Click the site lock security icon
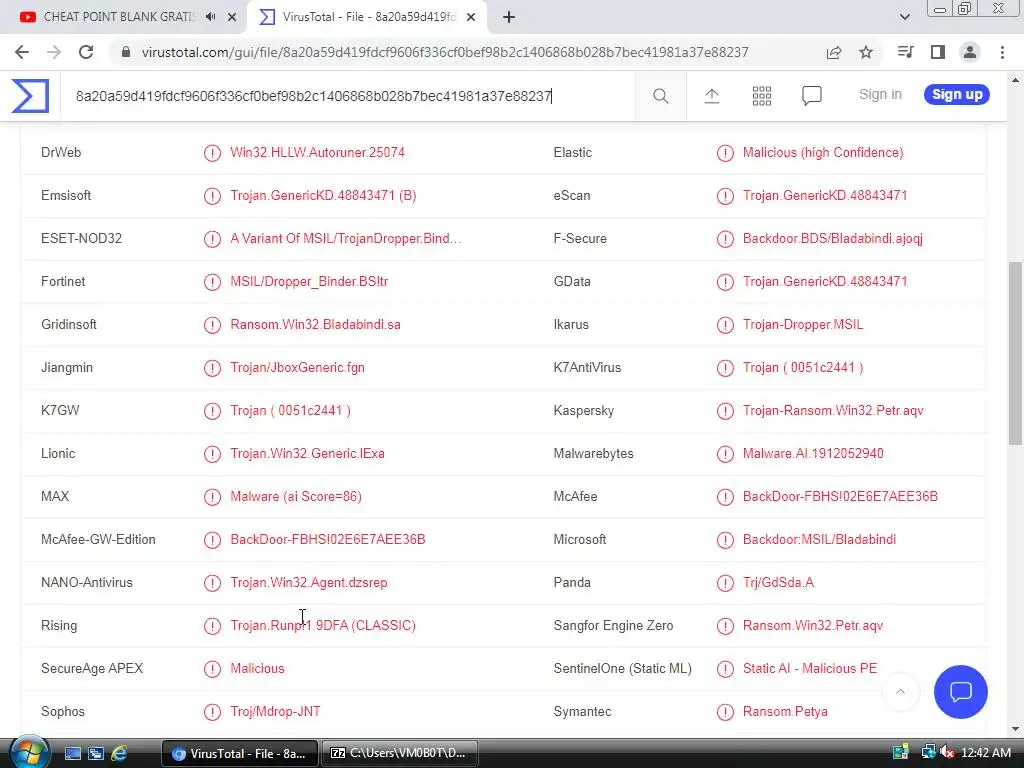This screenshot has height=768, width=1024. (126, 52)
